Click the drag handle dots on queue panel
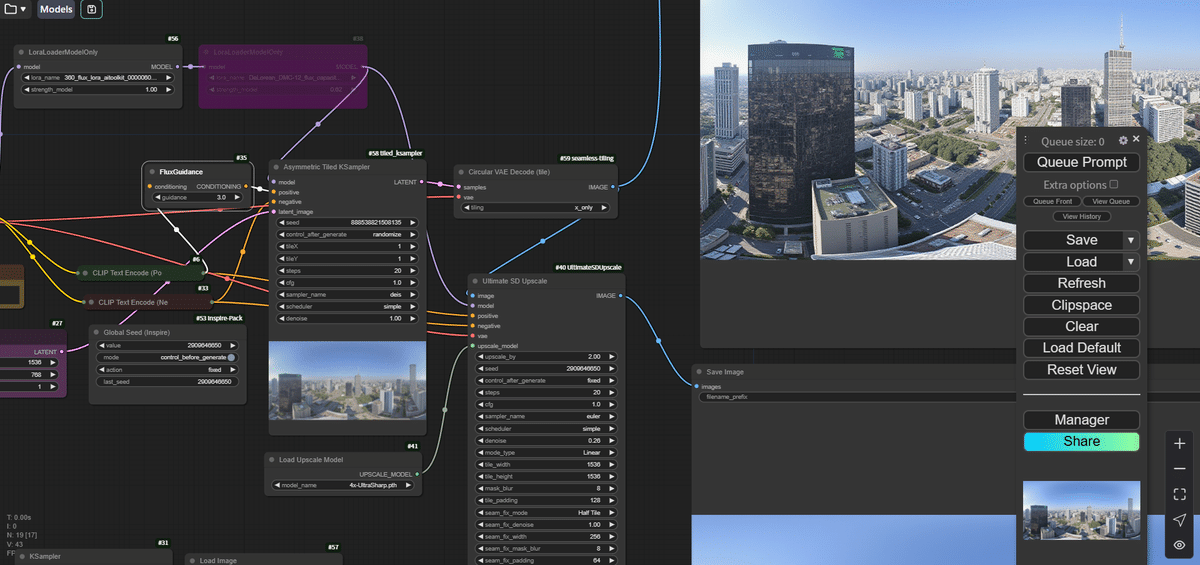 pyautogui.click(x=1027, y=141)
